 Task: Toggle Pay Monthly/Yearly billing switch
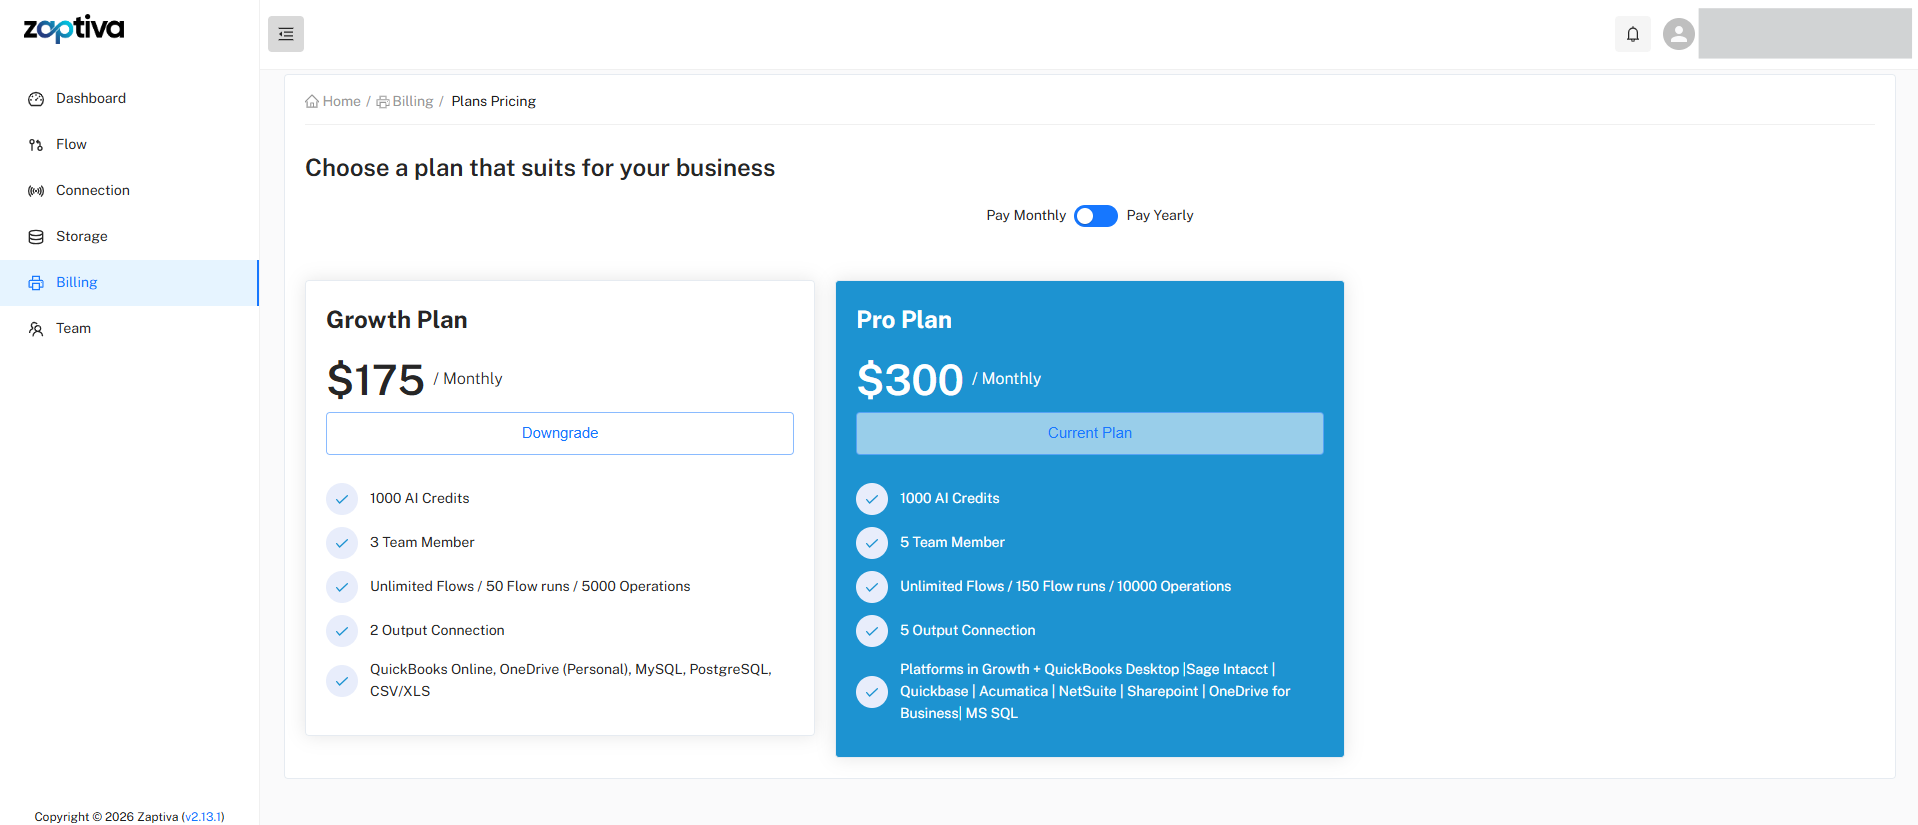(1095, 216)
